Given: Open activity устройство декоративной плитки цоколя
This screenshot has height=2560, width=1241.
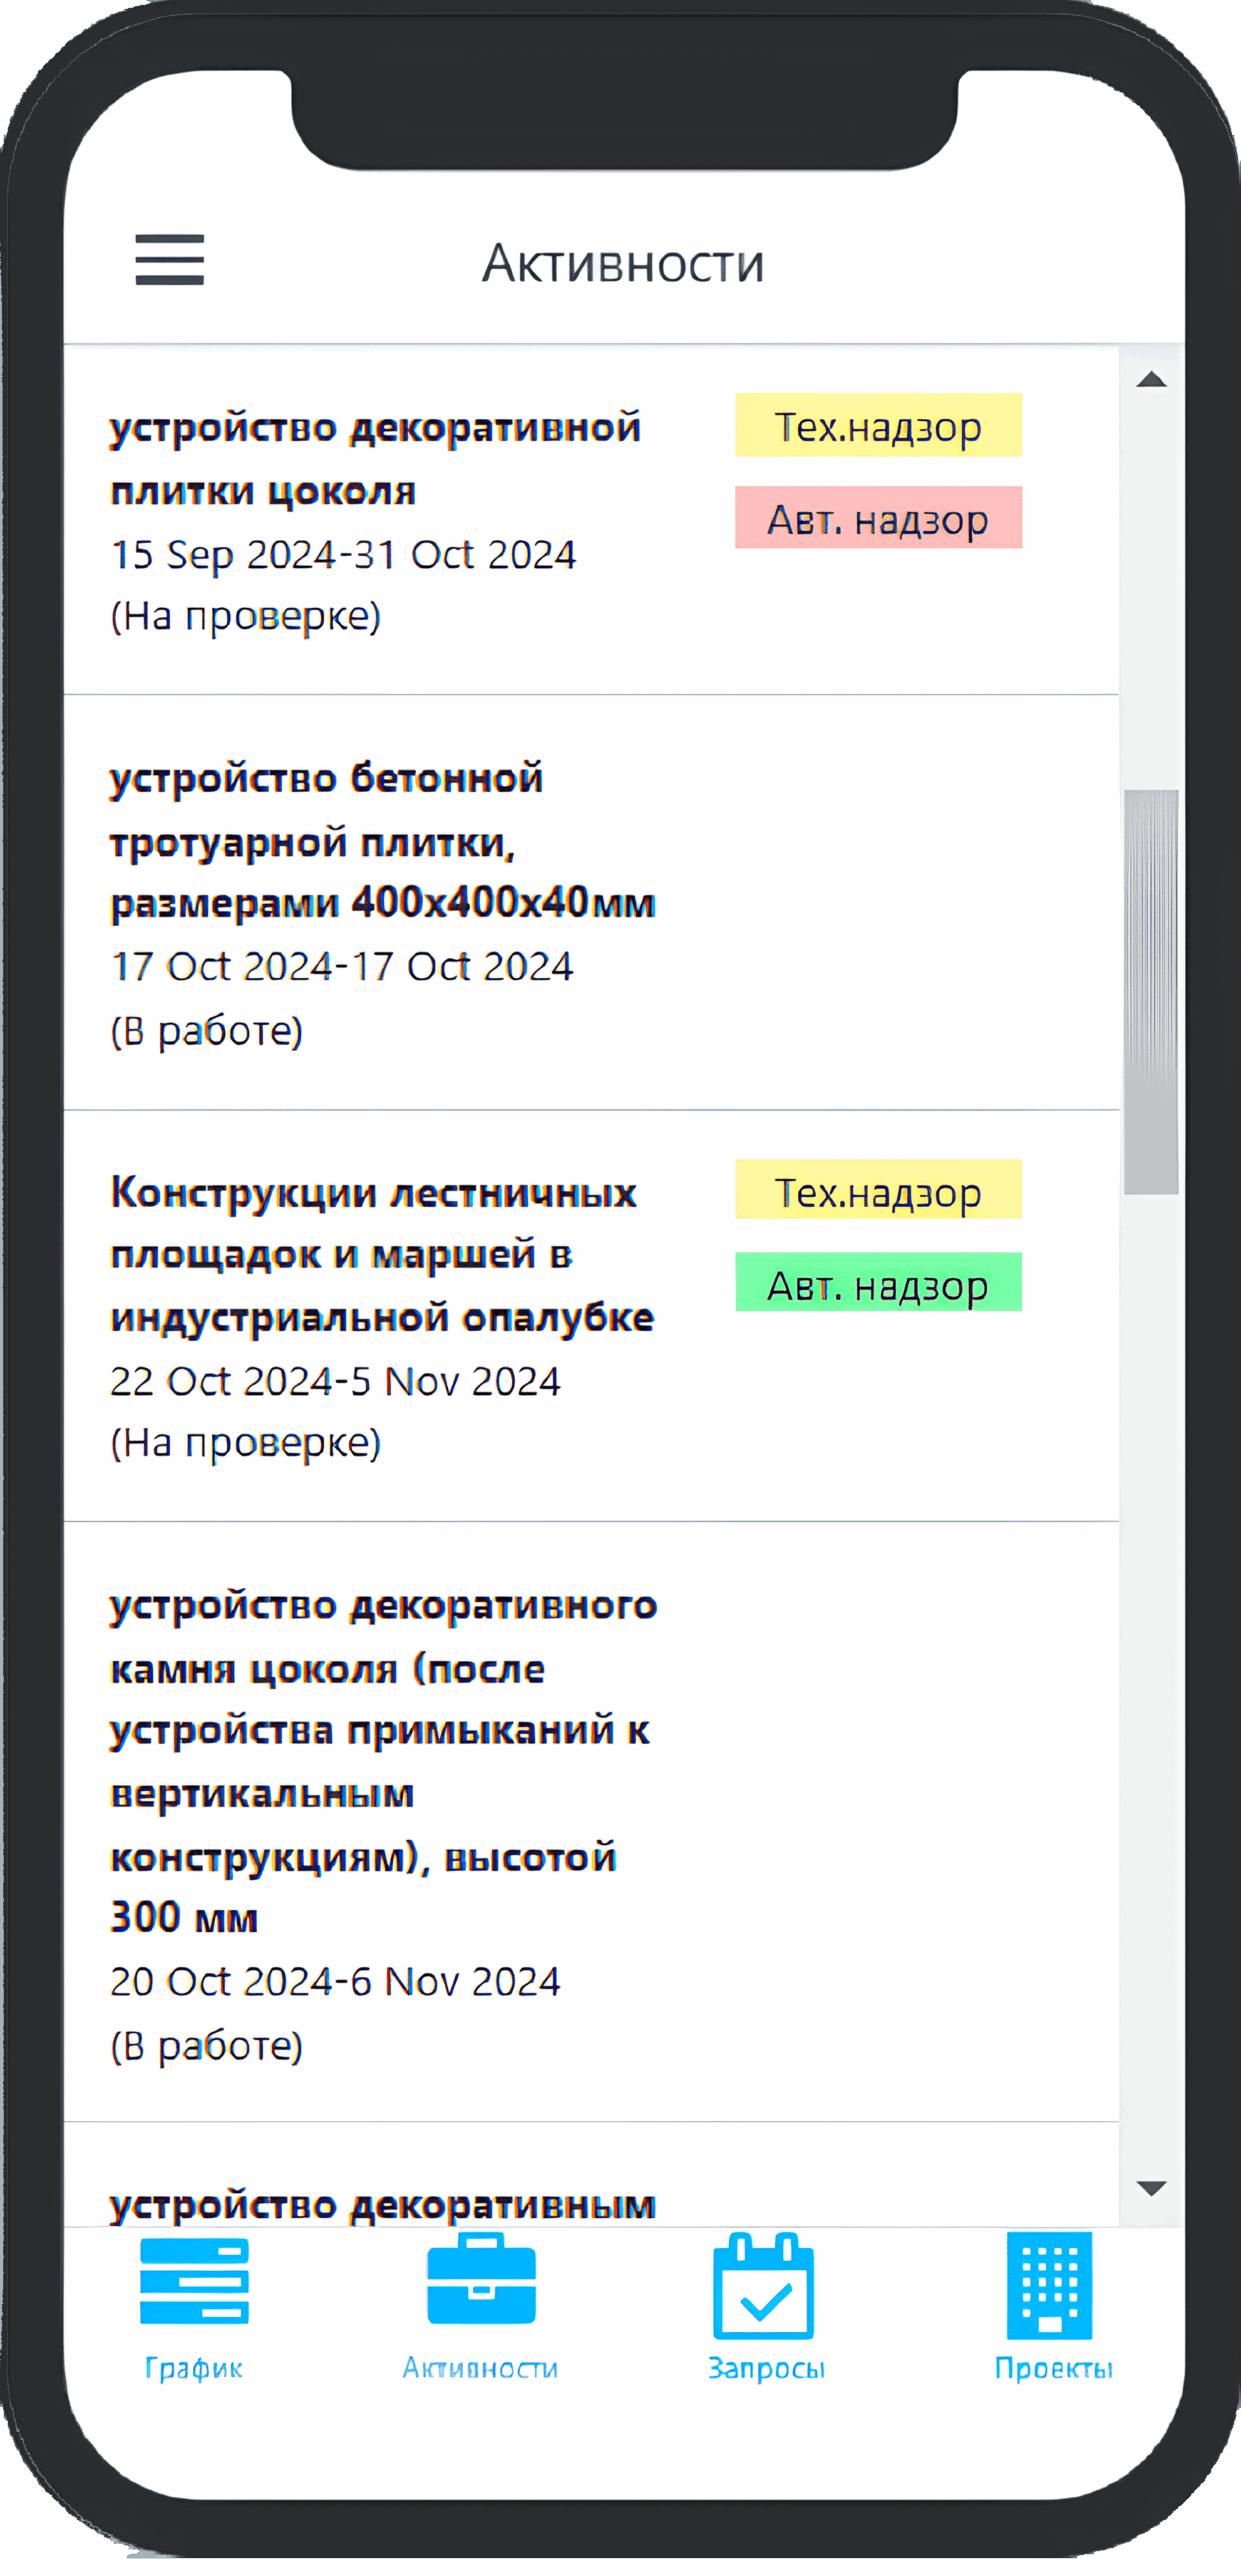Looking at the screenshot, I should point(591,520).
